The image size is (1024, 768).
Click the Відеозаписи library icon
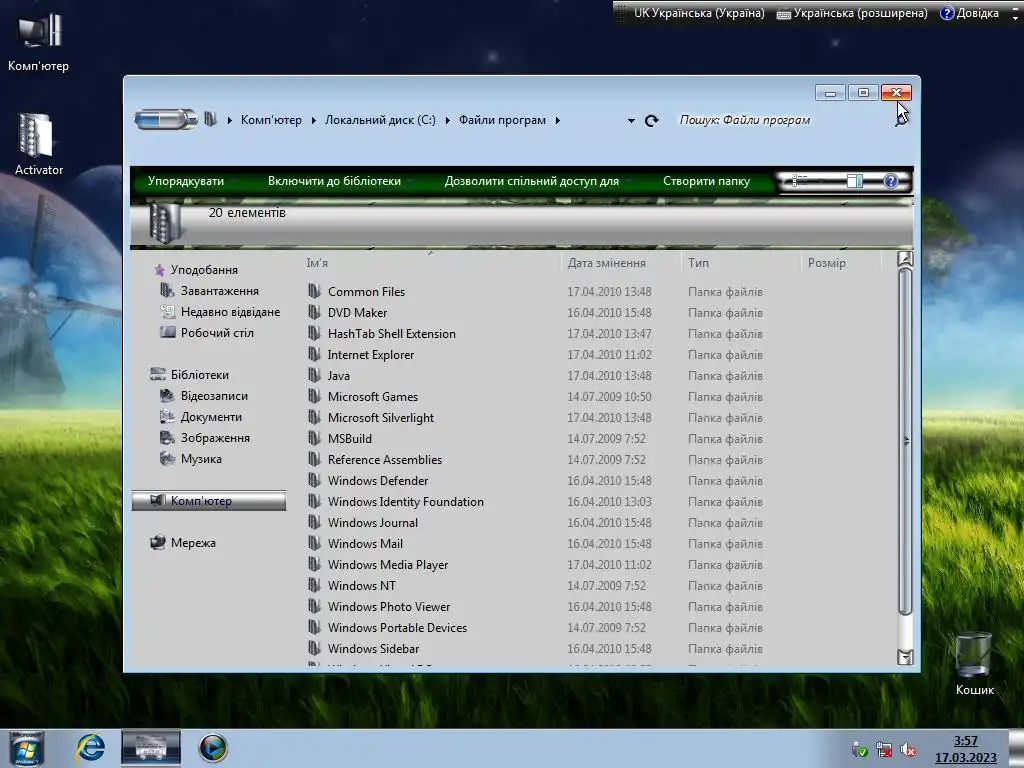[x=167, y=396]
